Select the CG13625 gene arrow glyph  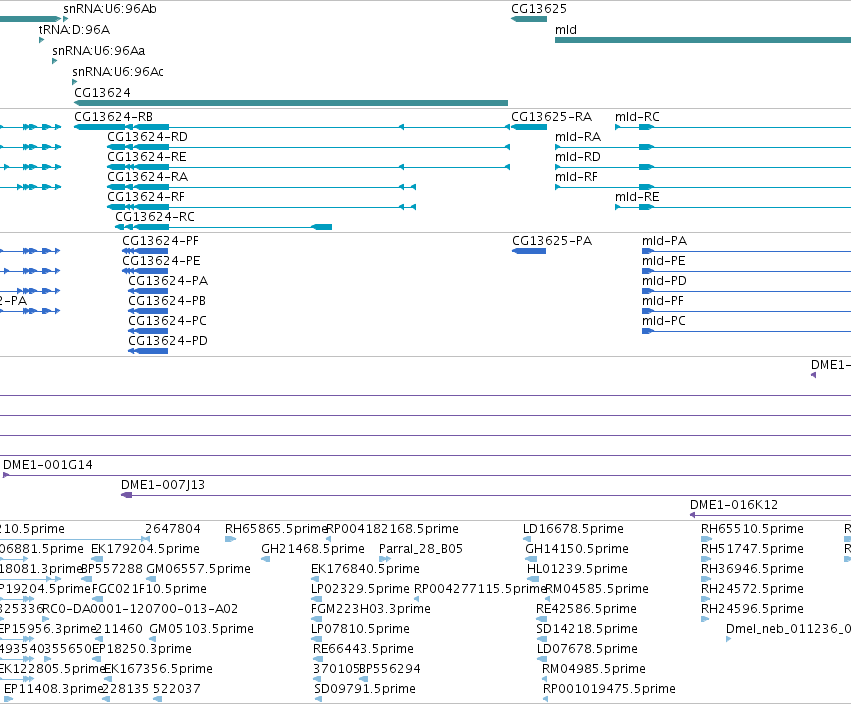pos(529,19)
